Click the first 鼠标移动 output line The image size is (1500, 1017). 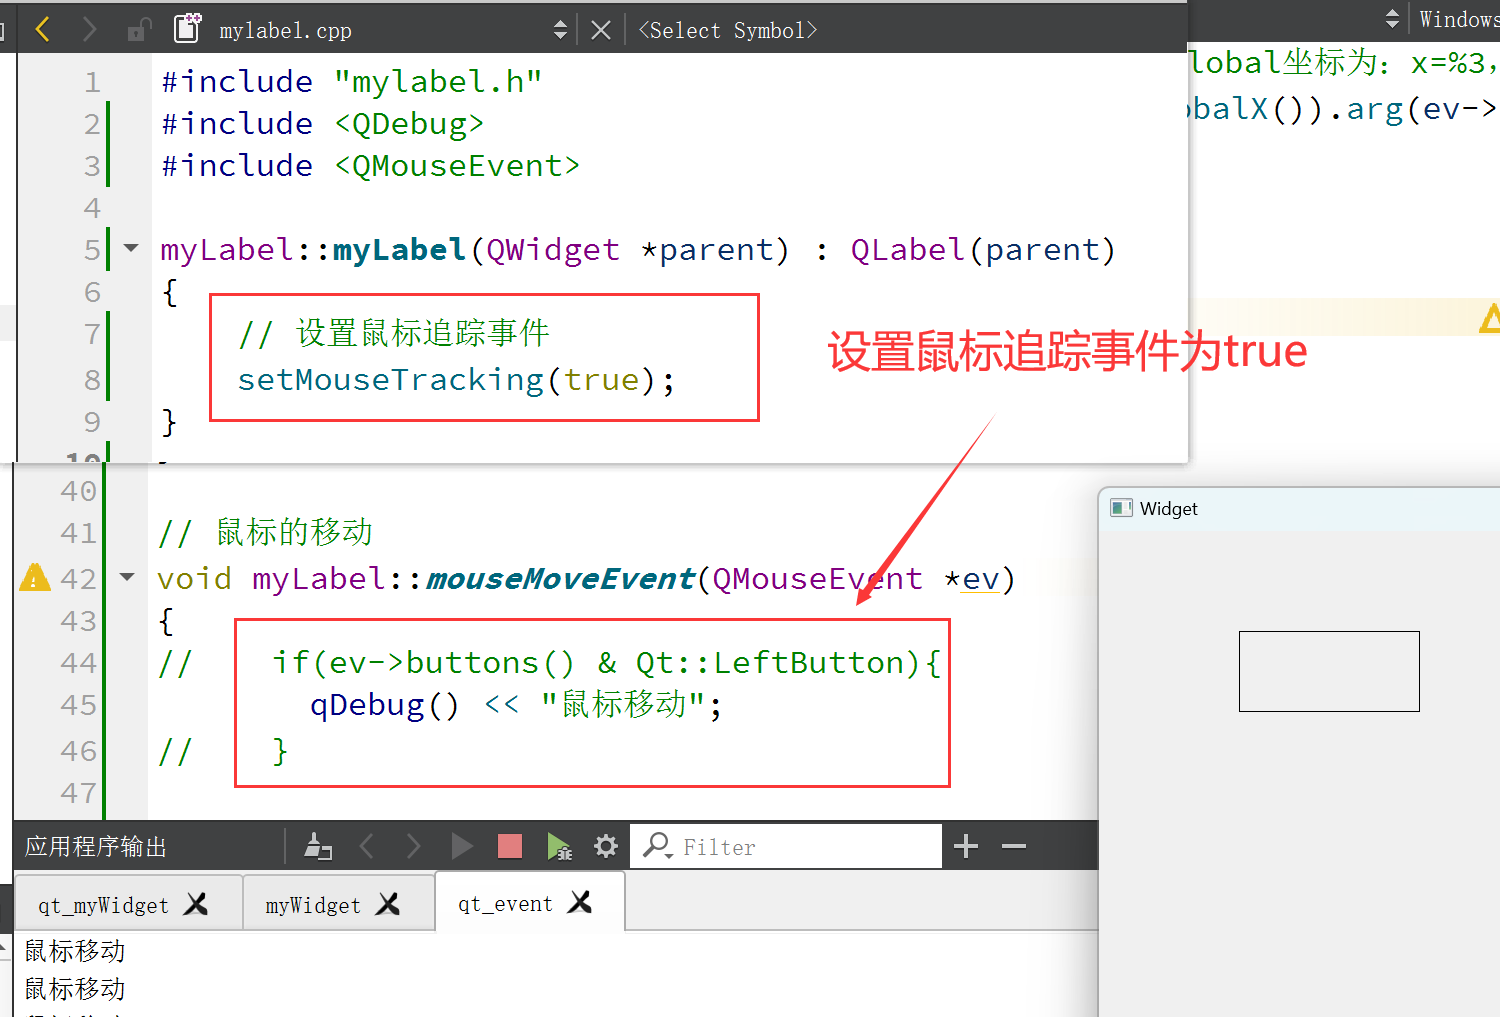click(75, 951)
